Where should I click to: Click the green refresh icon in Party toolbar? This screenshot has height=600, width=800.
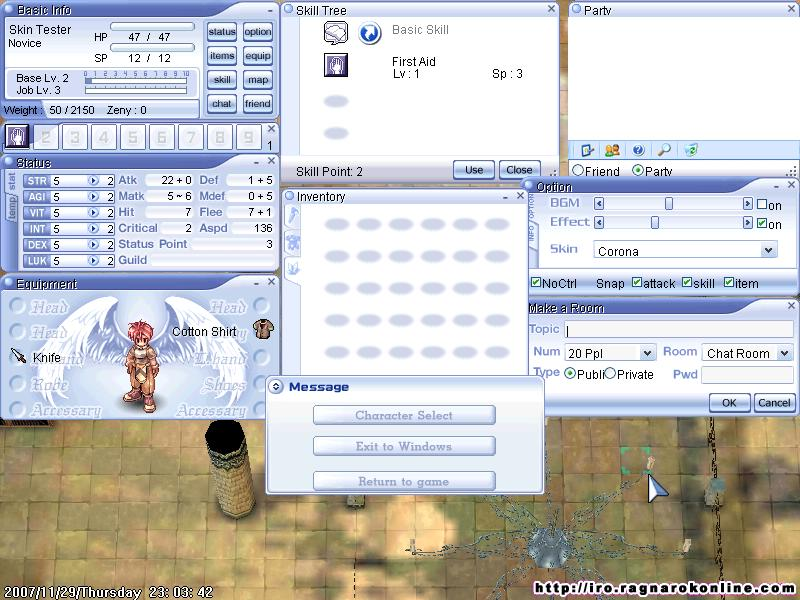point(691,150)
